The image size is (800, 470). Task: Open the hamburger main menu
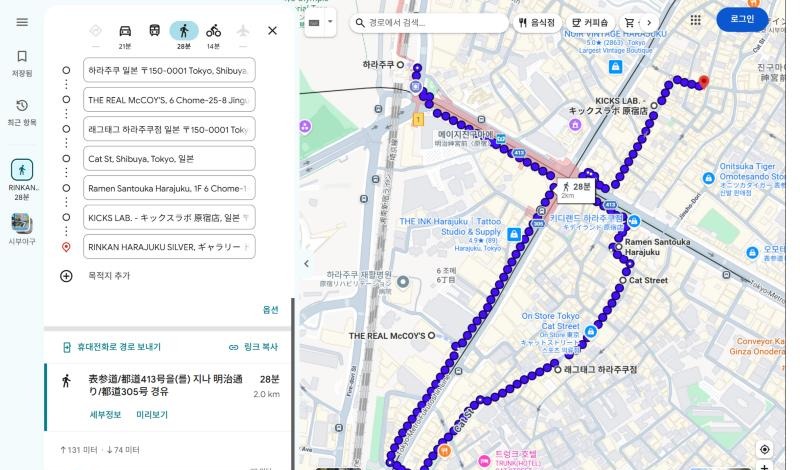point(22,22)
